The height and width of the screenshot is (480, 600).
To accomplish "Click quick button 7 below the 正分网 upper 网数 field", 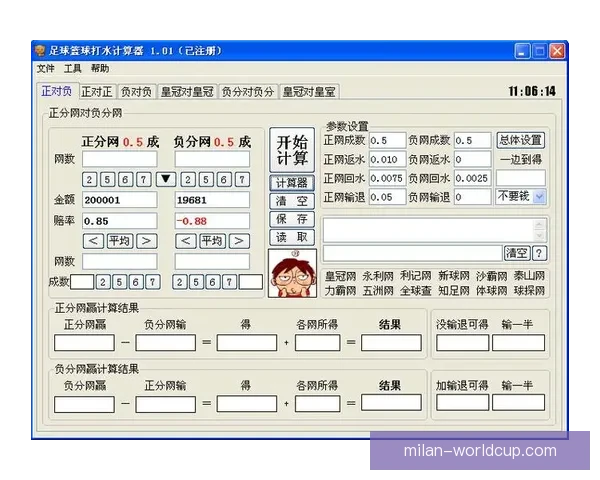I will 143,180.
